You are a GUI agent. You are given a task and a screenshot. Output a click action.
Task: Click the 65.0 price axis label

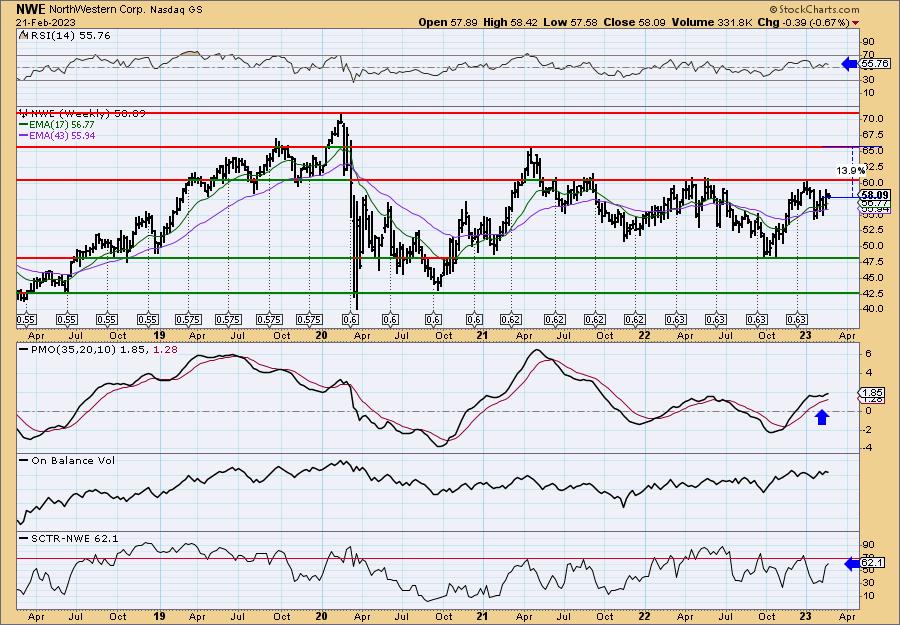coord(873,150)
